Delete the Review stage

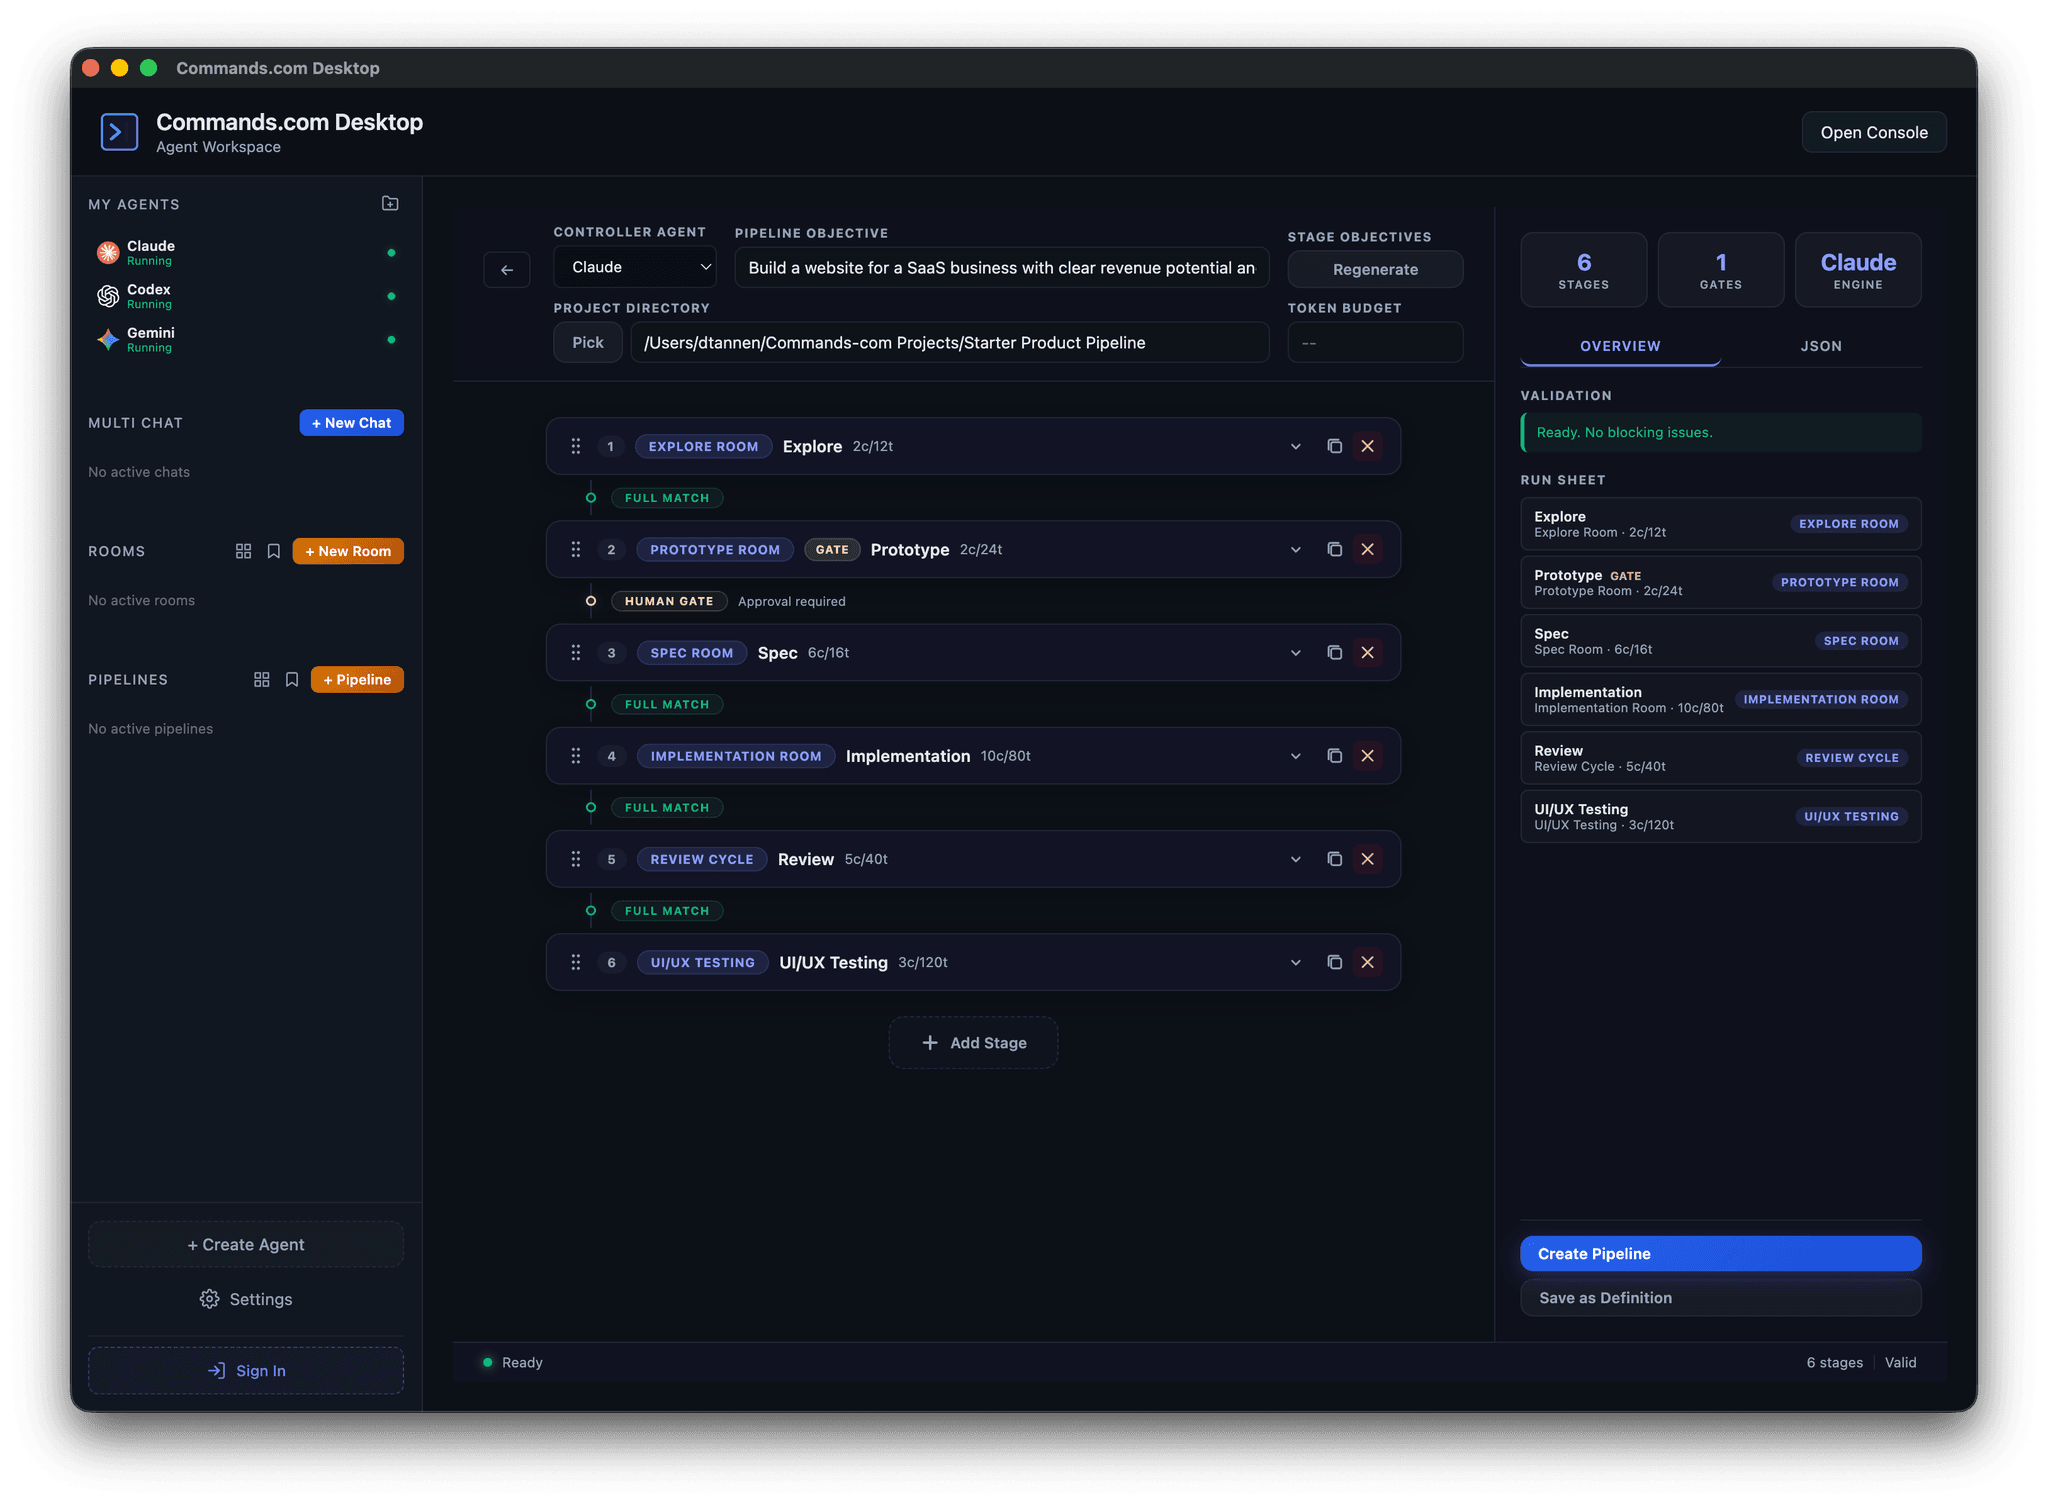(x=1367, y=859)
